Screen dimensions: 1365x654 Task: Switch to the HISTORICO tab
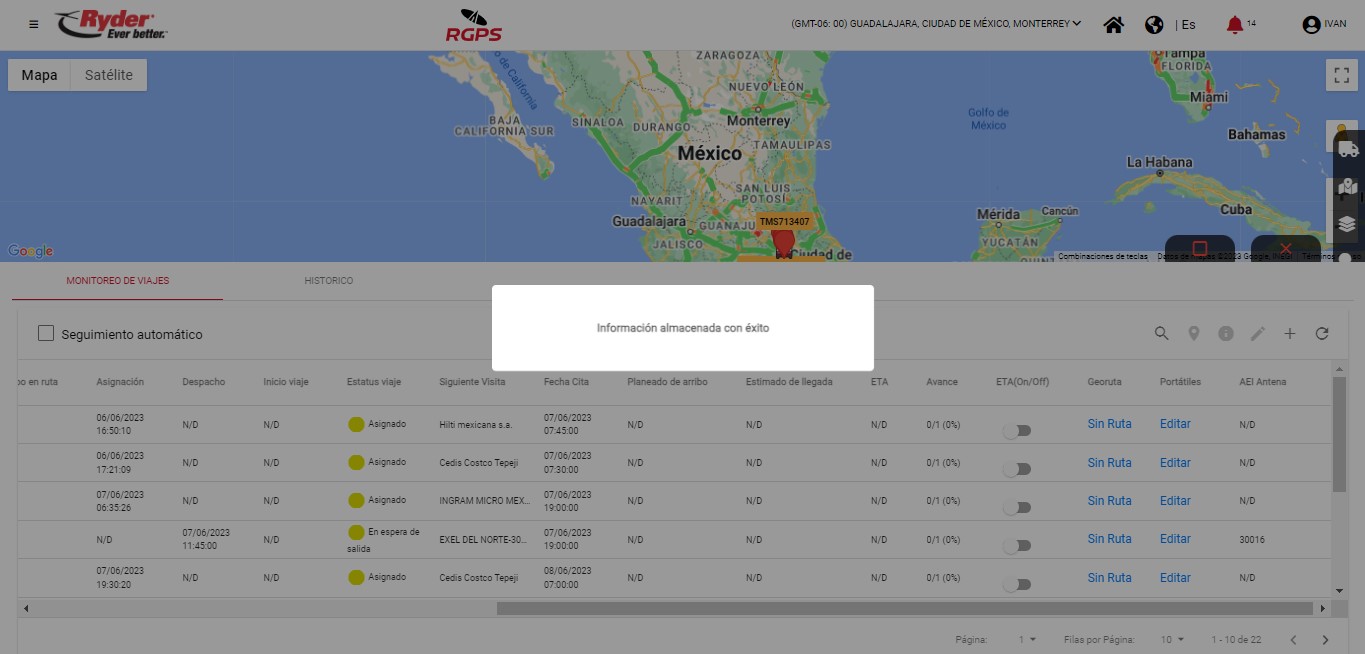tap(328, 281)
